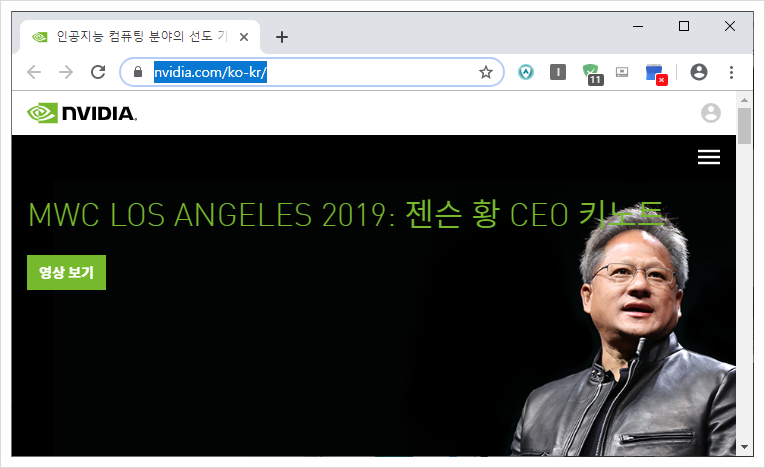
Task: Maximize the Chrome window
Action: (684, 26)
